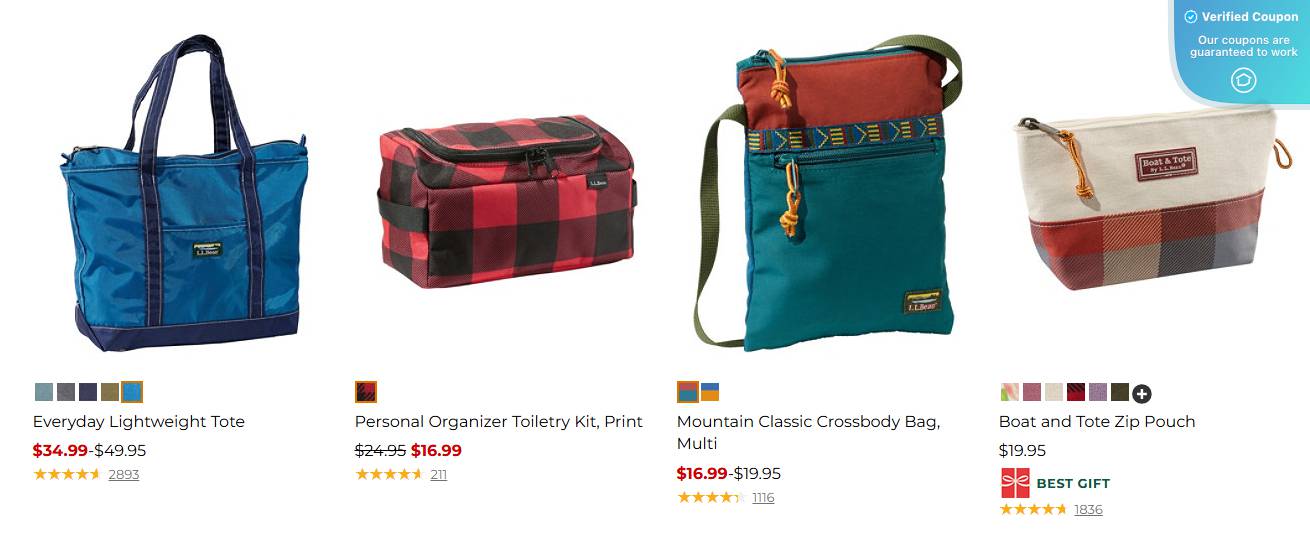
Task: Select the red buffalo plaid toiletry swatch
Action: pos(366,392)
